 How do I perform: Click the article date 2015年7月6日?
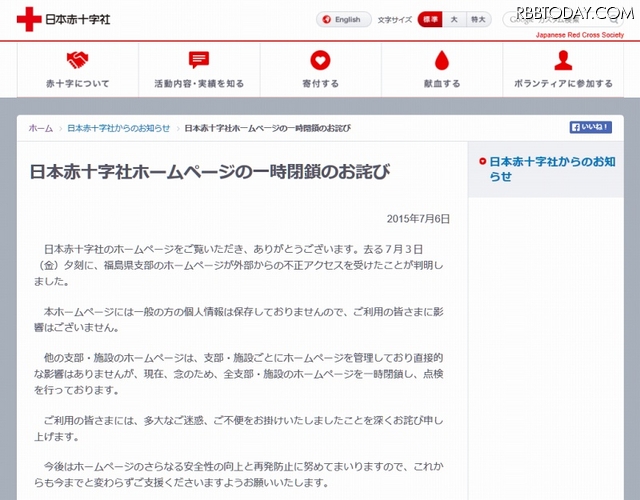418,219
